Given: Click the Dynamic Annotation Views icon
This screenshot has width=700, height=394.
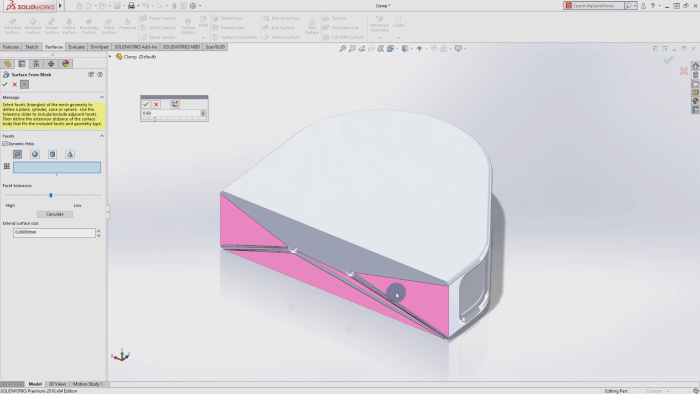Looking at the screenshot, I should (x=380, y=49).
